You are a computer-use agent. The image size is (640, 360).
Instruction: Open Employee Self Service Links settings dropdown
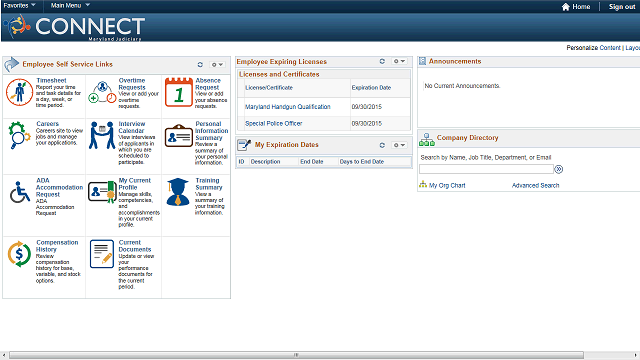tap(217, 64)
